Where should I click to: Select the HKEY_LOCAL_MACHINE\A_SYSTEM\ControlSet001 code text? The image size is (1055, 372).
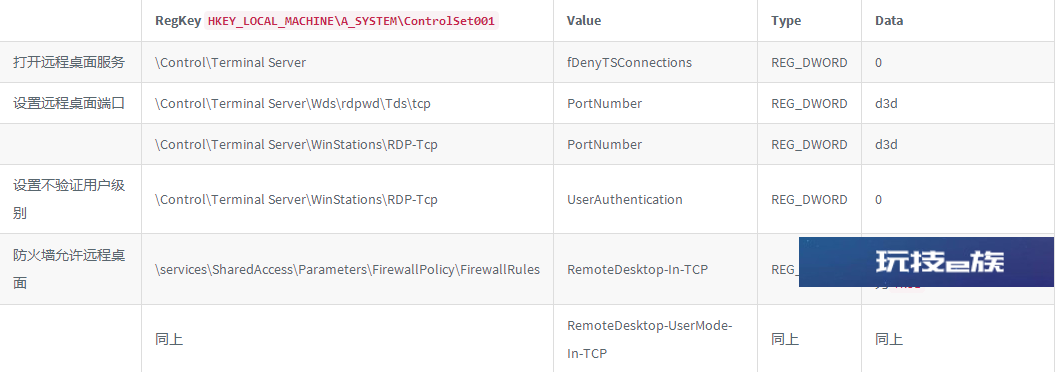click(351, 21)
